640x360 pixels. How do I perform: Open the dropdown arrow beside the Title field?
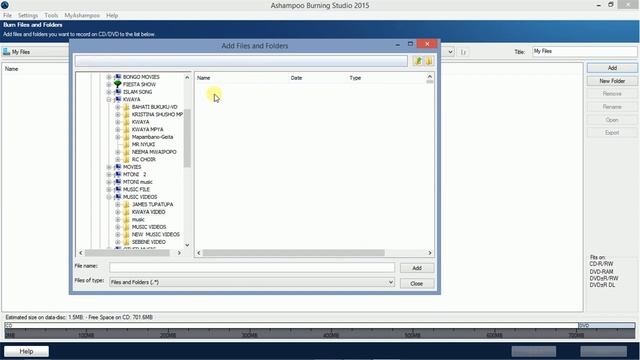point(450,52)
